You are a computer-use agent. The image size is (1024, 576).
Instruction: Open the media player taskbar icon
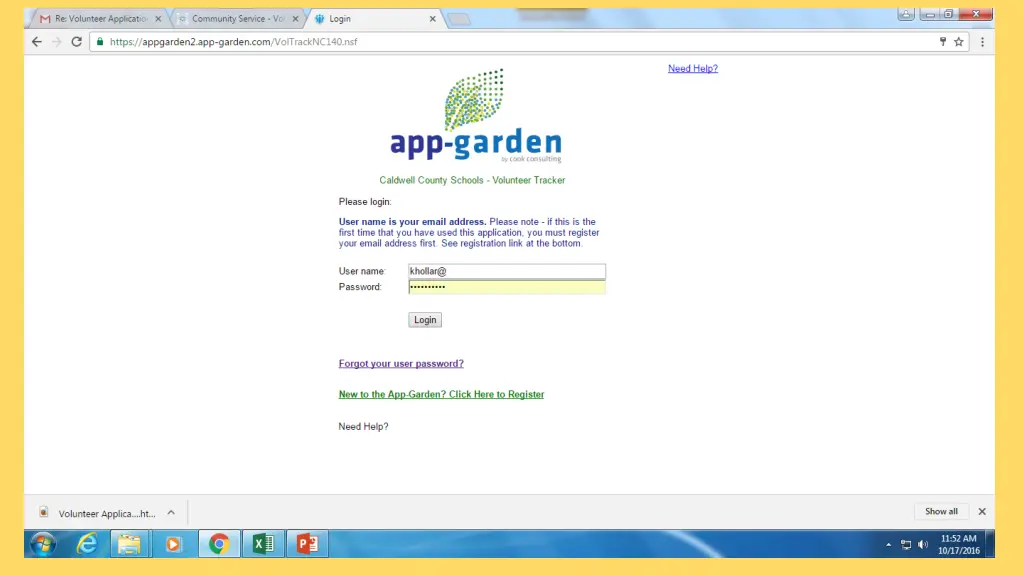(174, 544)
